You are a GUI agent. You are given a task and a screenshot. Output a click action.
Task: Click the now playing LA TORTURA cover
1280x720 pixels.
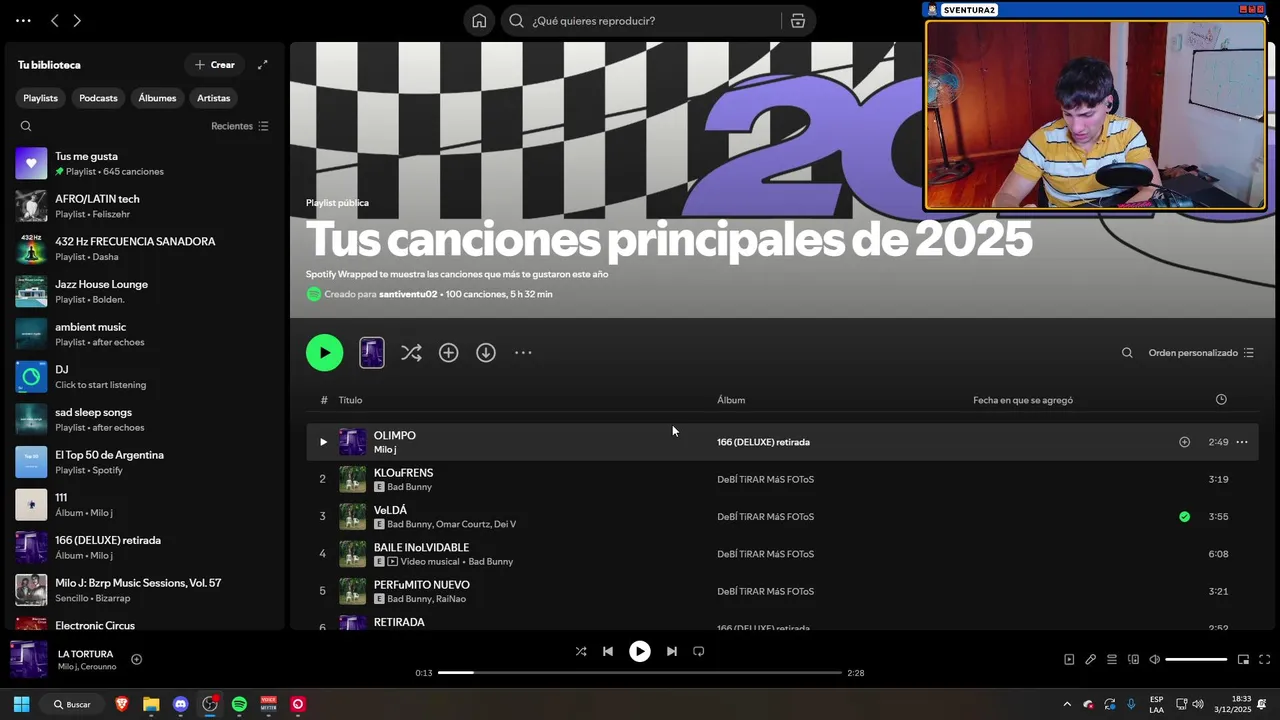point(29,660)
